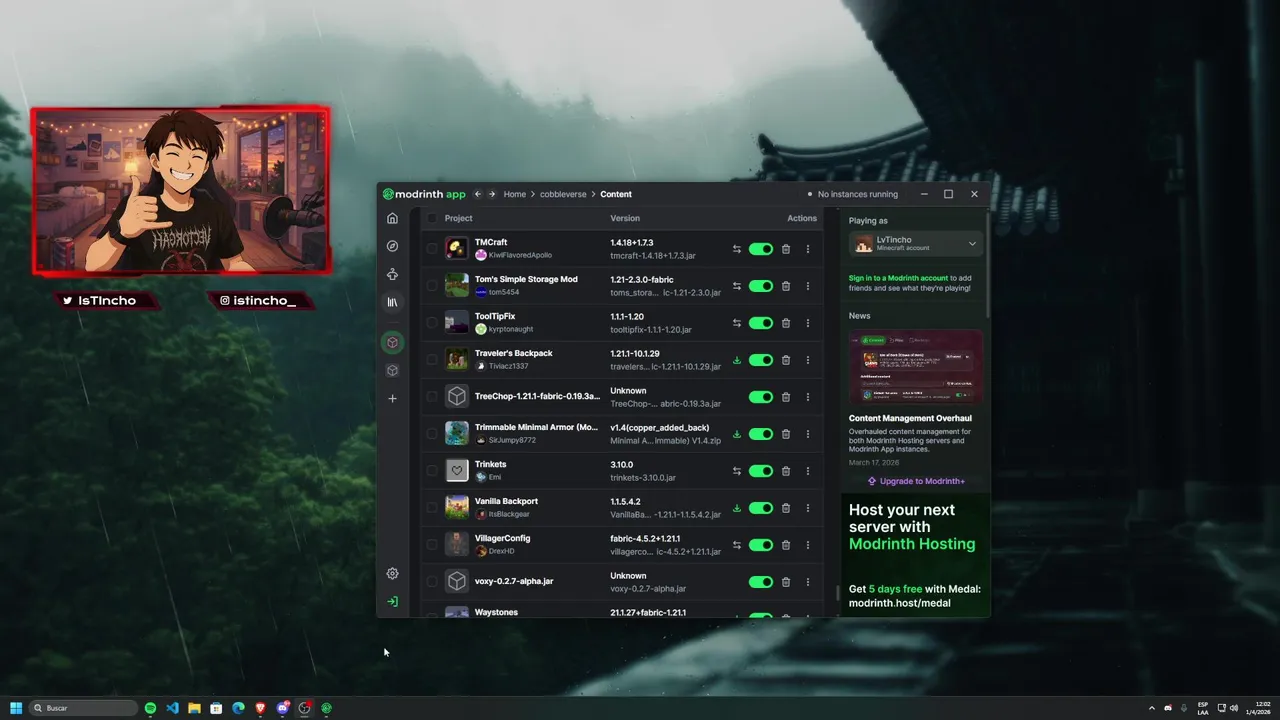
Task: Disable the TMCraft mod toggle
Action: tap(761, 249)
